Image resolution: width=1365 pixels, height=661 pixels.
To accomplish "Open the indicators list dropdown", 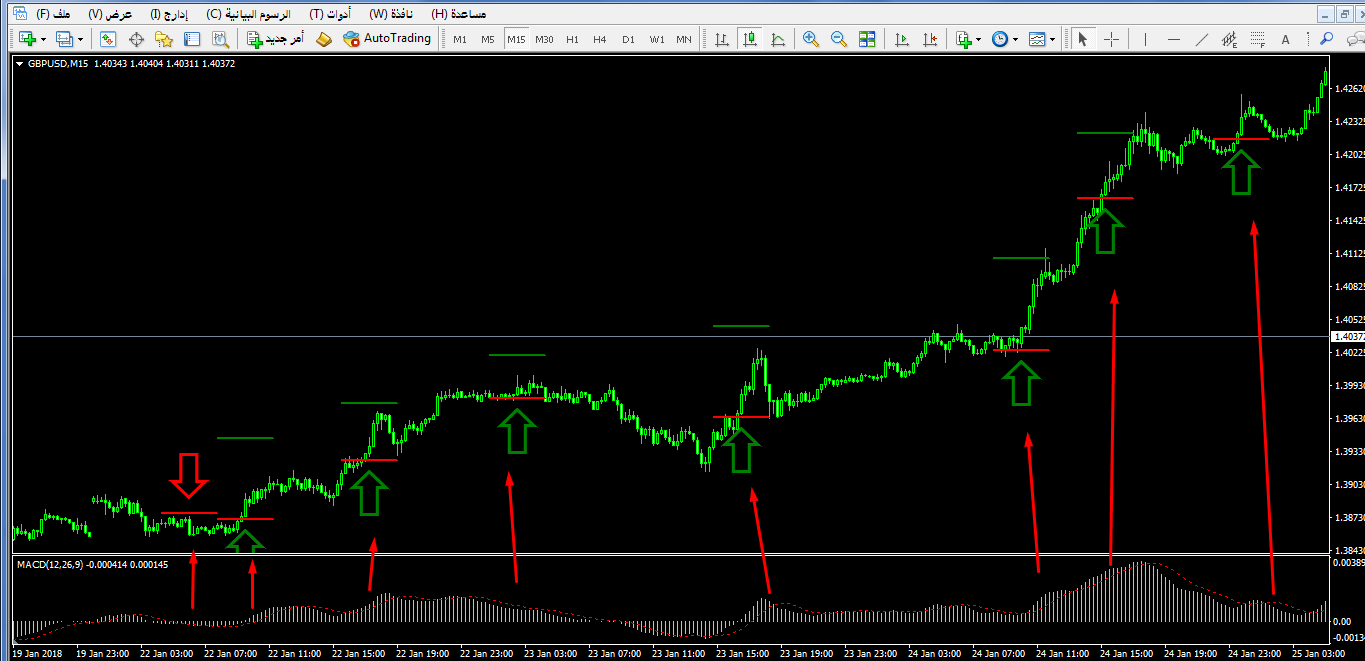I will 980,39.
